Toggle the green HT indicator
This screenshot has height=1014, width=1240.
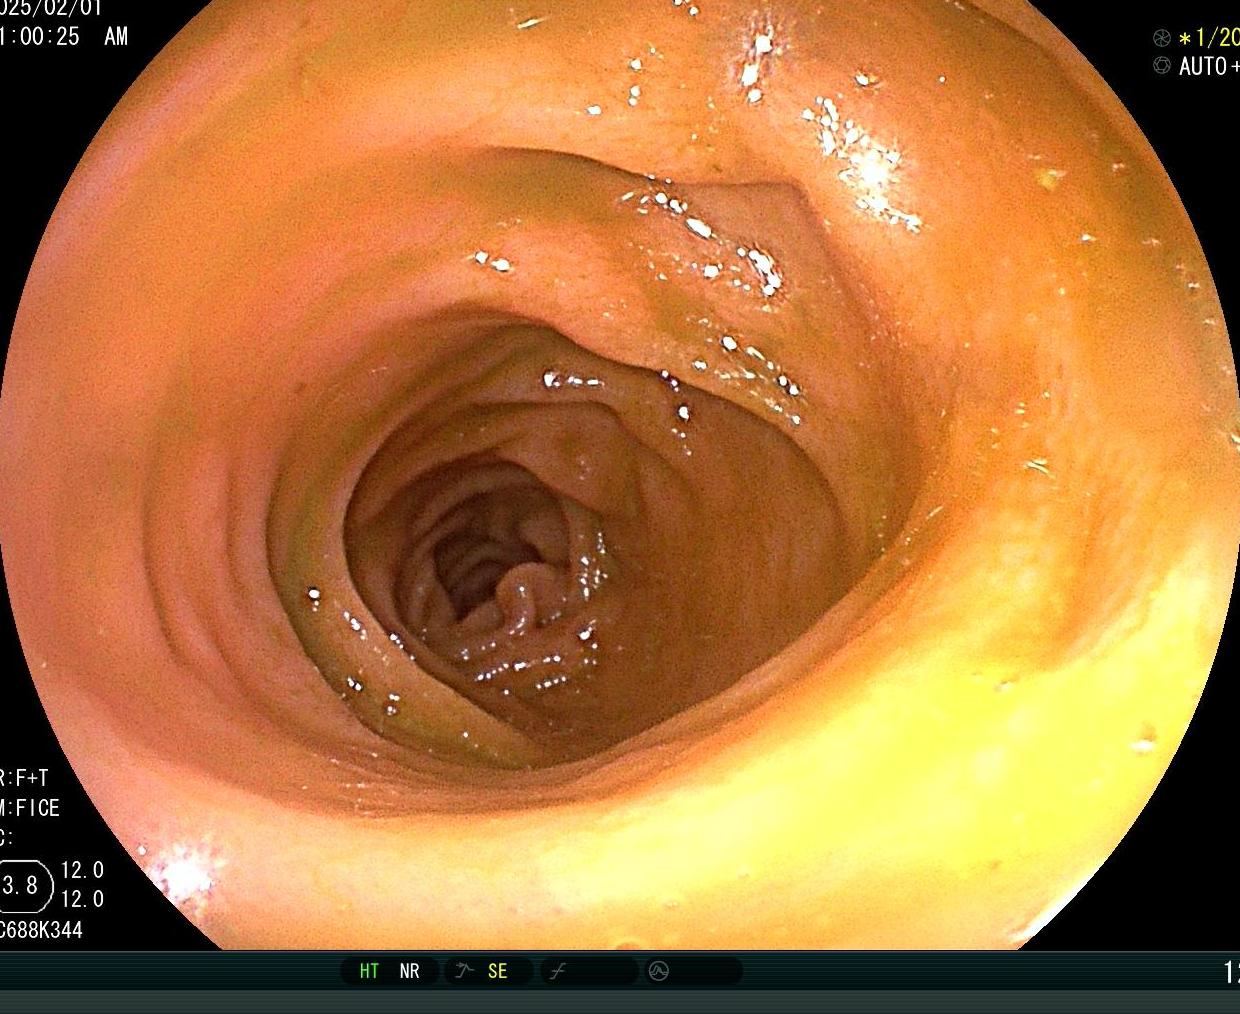click(369, 971)
